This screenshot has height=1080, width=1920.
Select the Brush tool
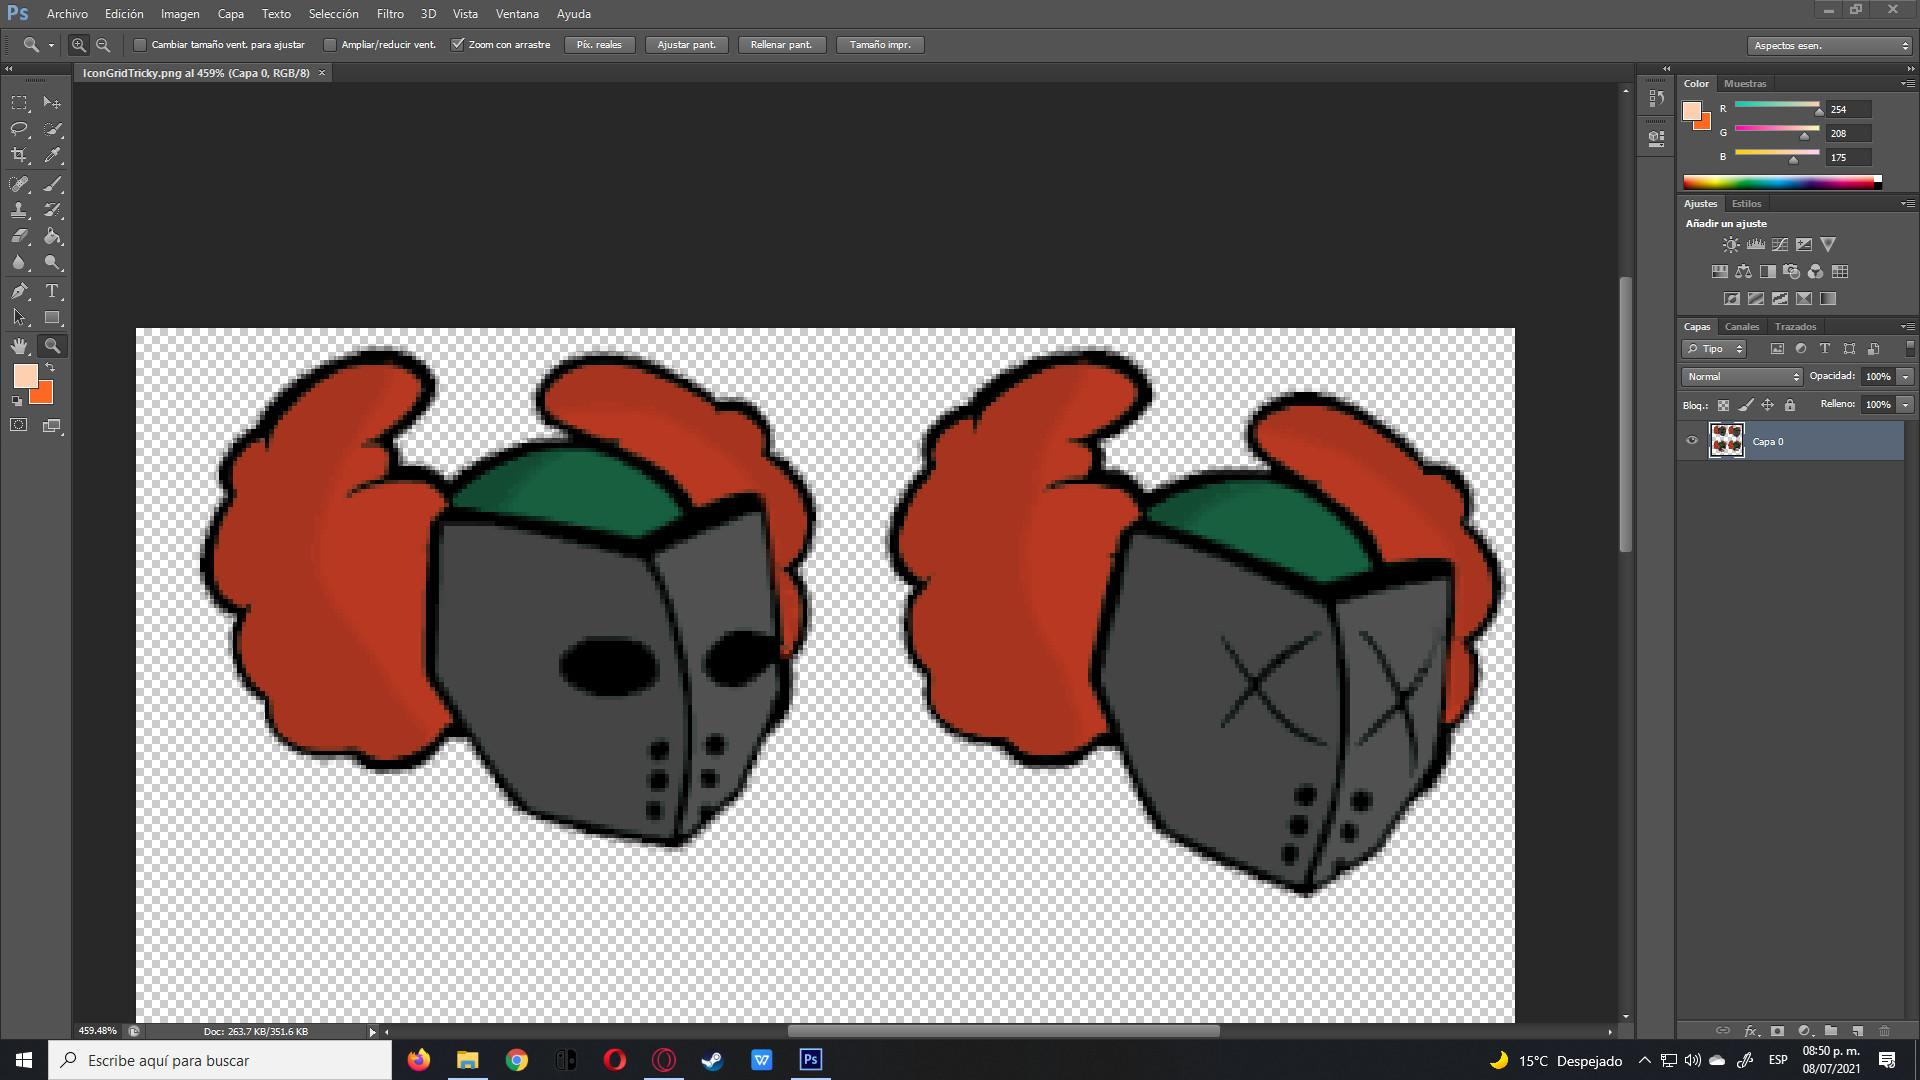[x=53, y=183]
